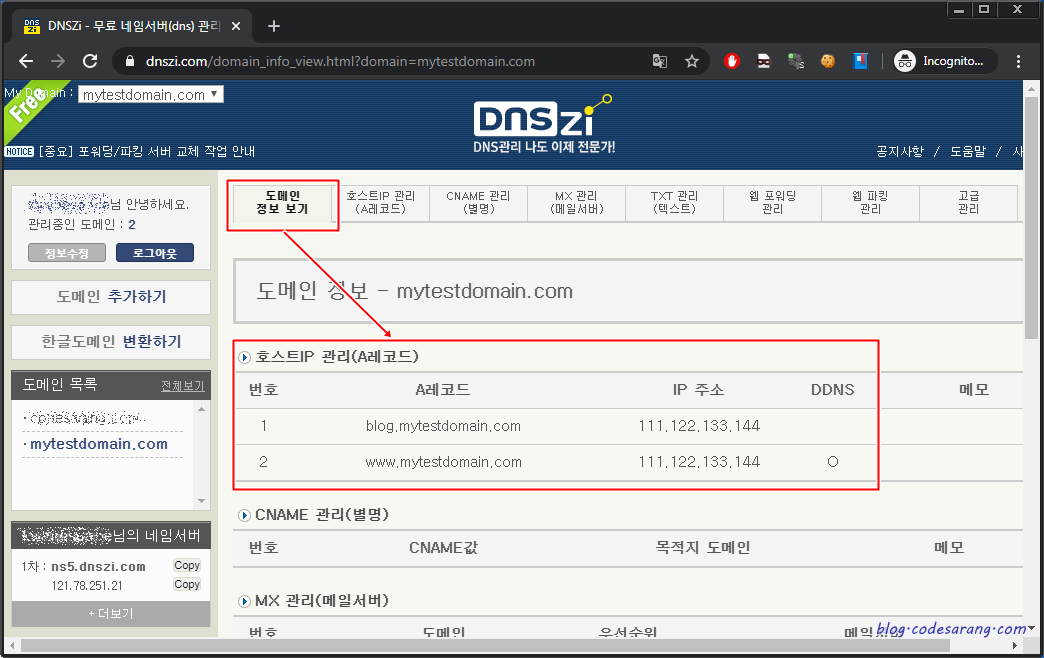Click the DDNS circle mark for www record
The height and width of the screenshot is (658, 1044).
833,462
